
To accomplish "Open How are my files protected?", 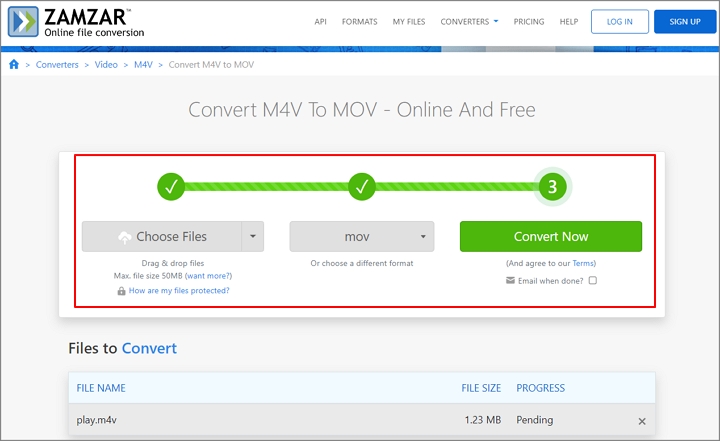I will (x=179, y=290).
